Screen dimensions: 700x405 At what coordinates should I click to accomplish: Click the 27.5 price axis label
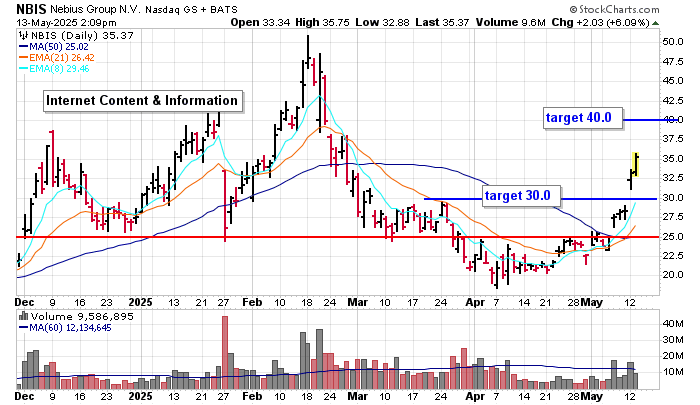[x=673, y=217]
